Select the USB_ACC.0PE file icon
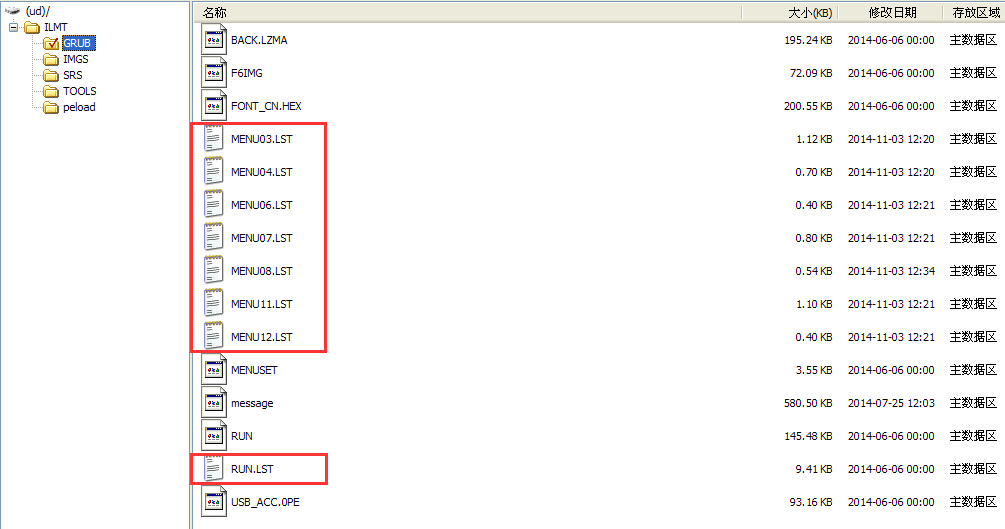Screen dimensions: 1005x529 [213, 502]
